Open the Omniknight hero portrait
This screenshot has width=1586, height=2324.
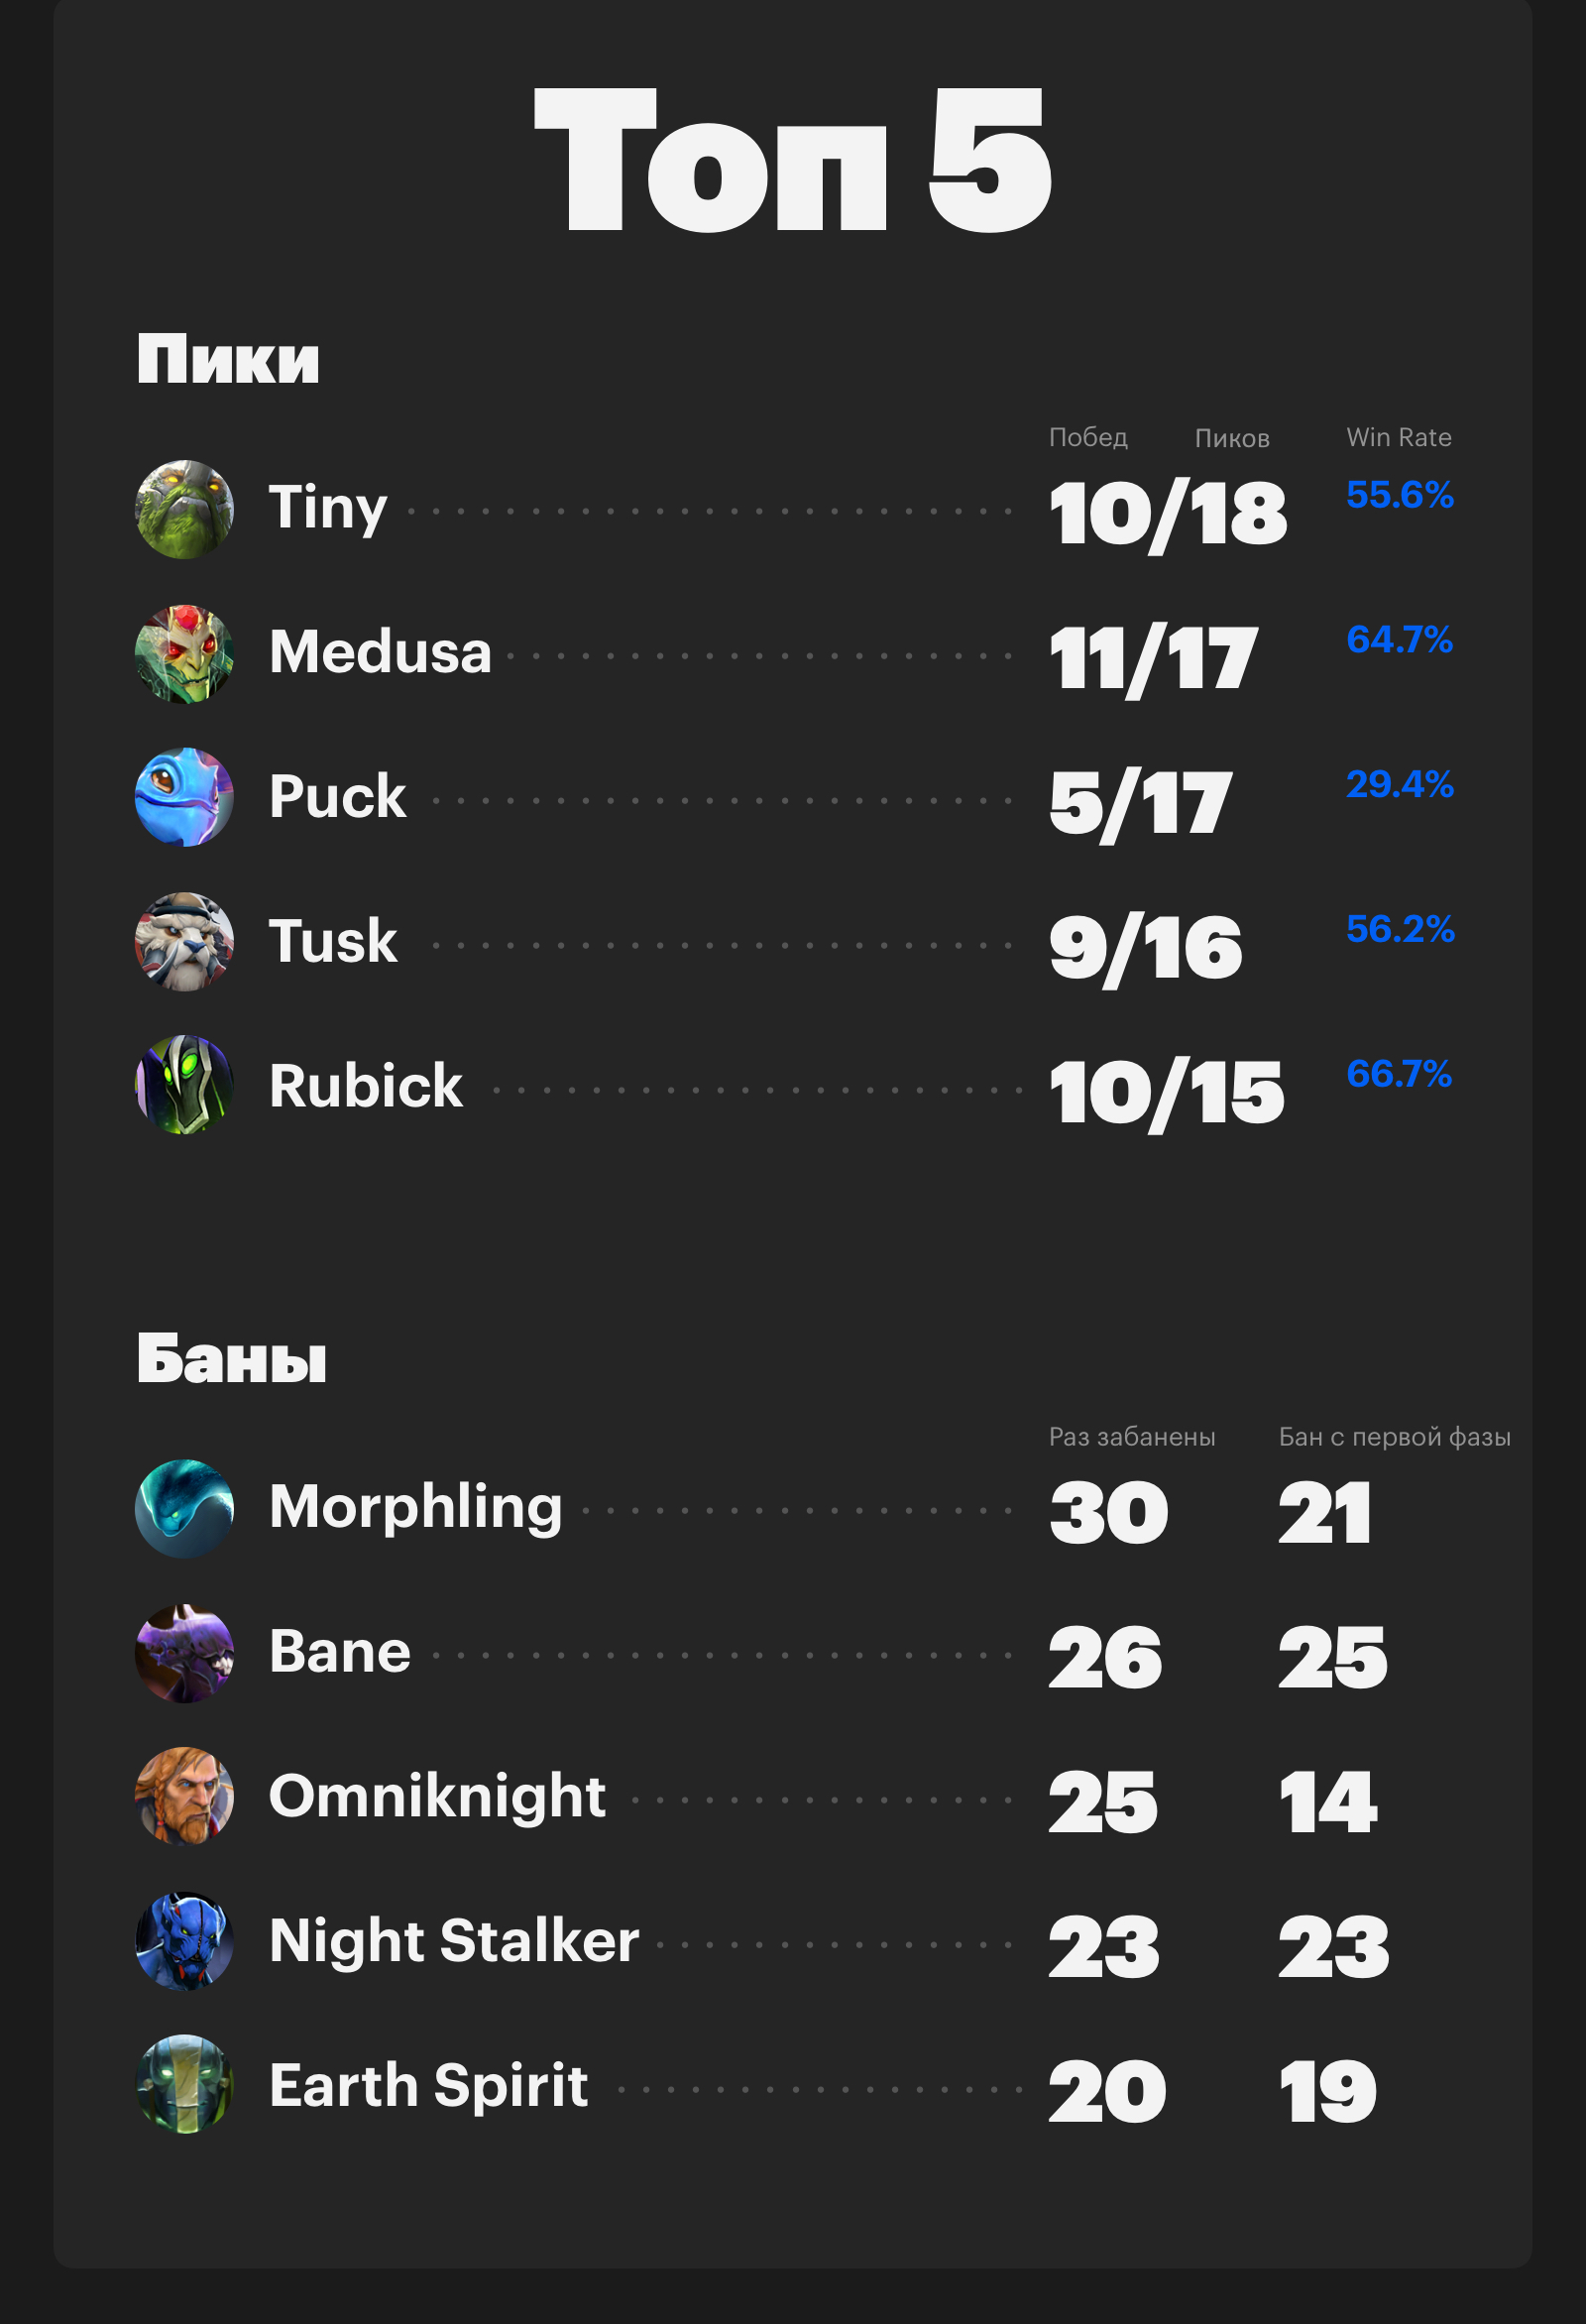[x=185, y=1797]
